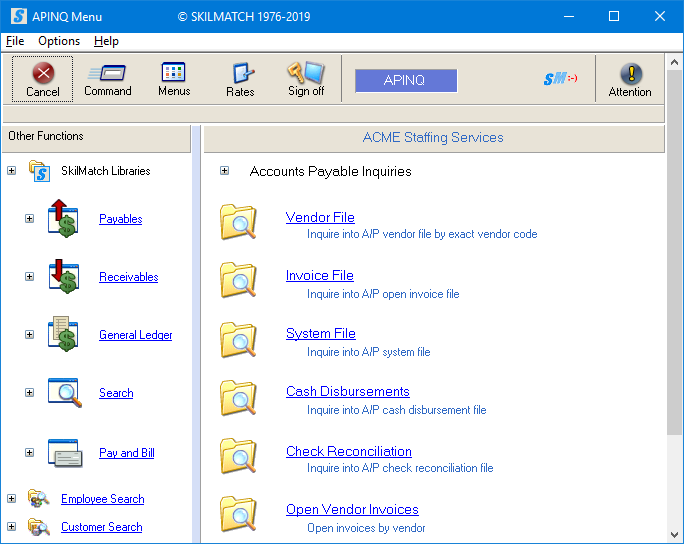Click the vertical scrollbar down arrow
Screen dimensions: 684x544
(x=674, y=534)
